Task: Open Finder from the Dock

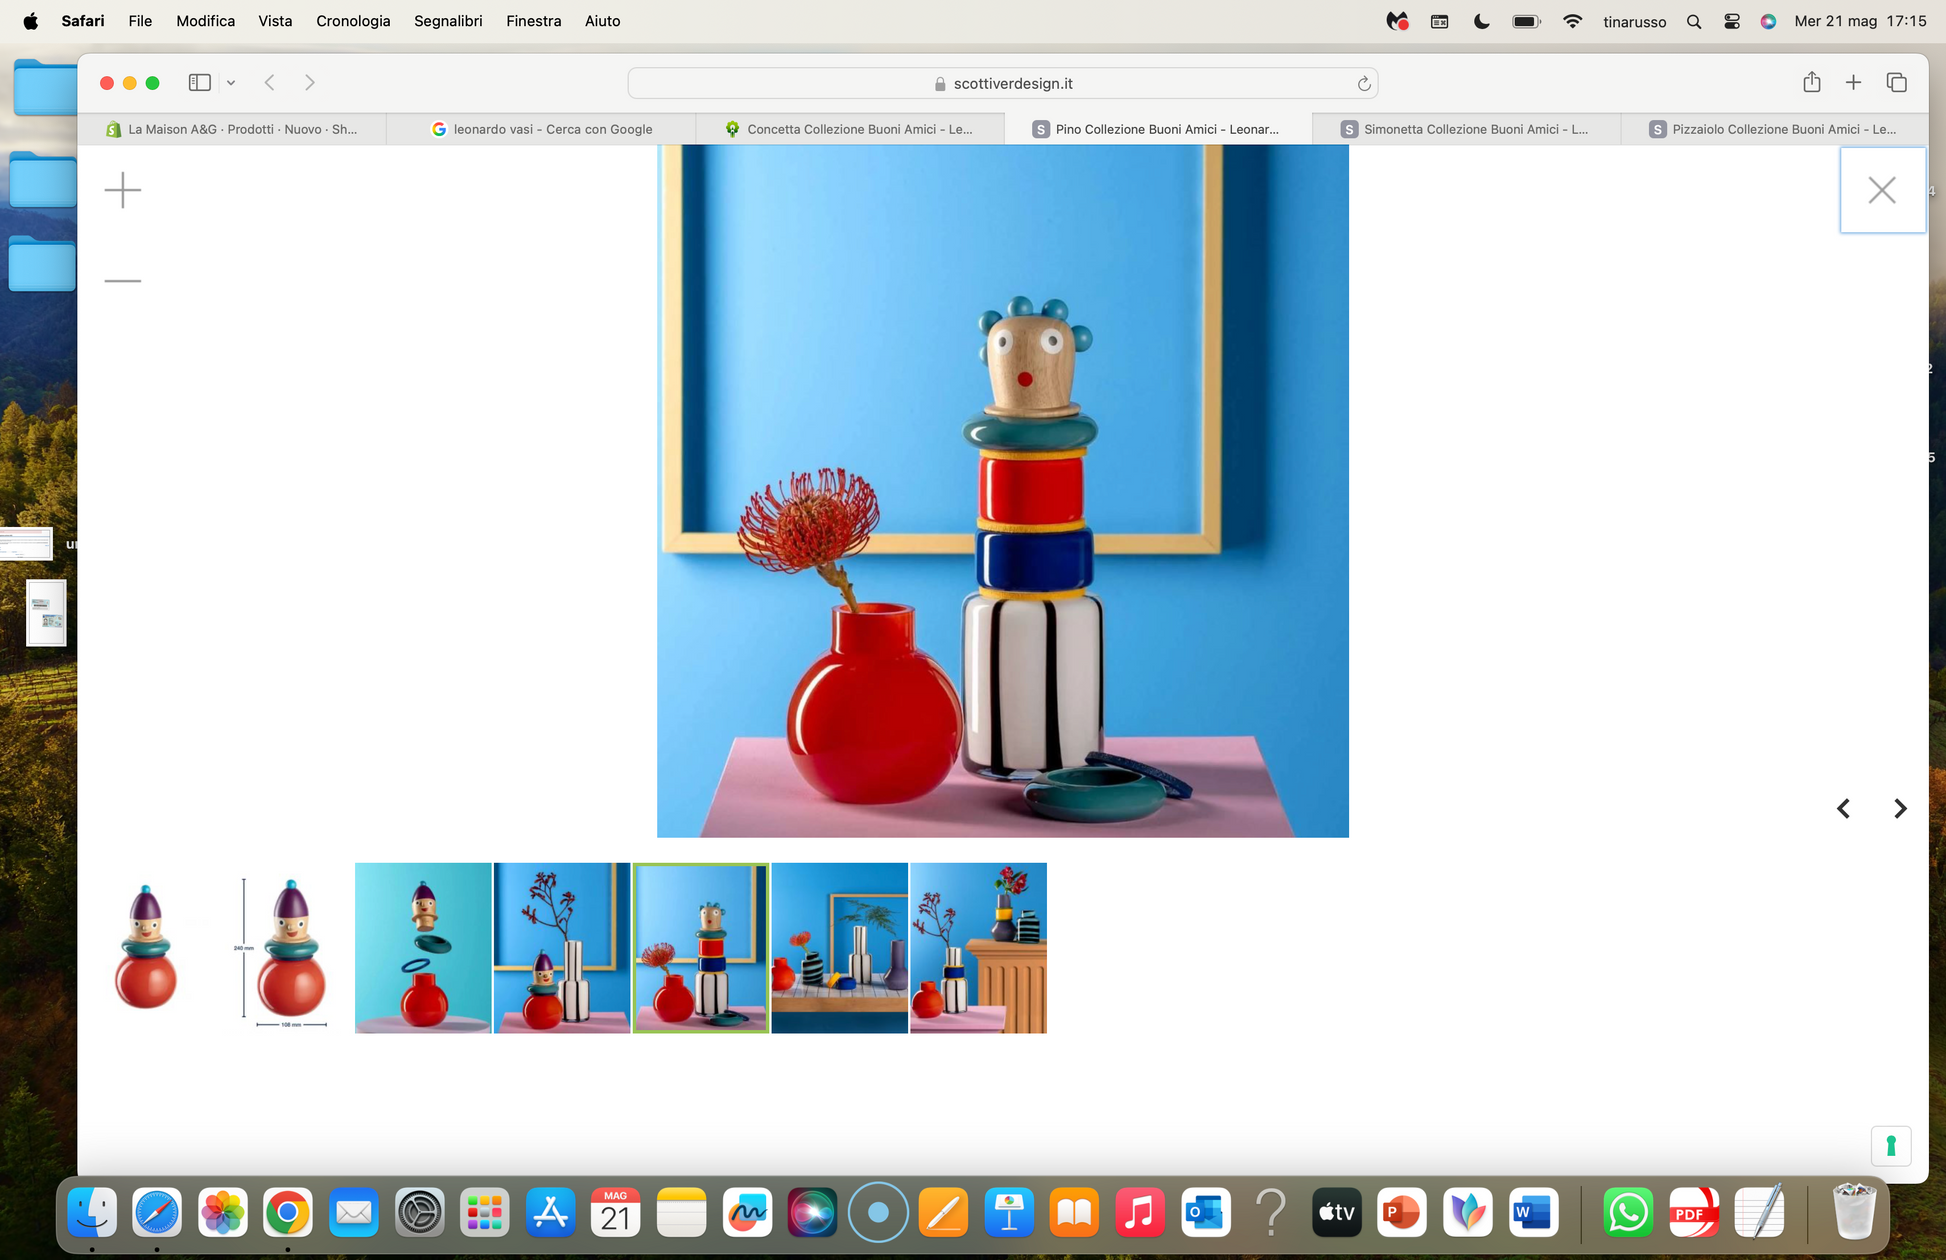Action: pyautogui.click(x=92, y=1212)
